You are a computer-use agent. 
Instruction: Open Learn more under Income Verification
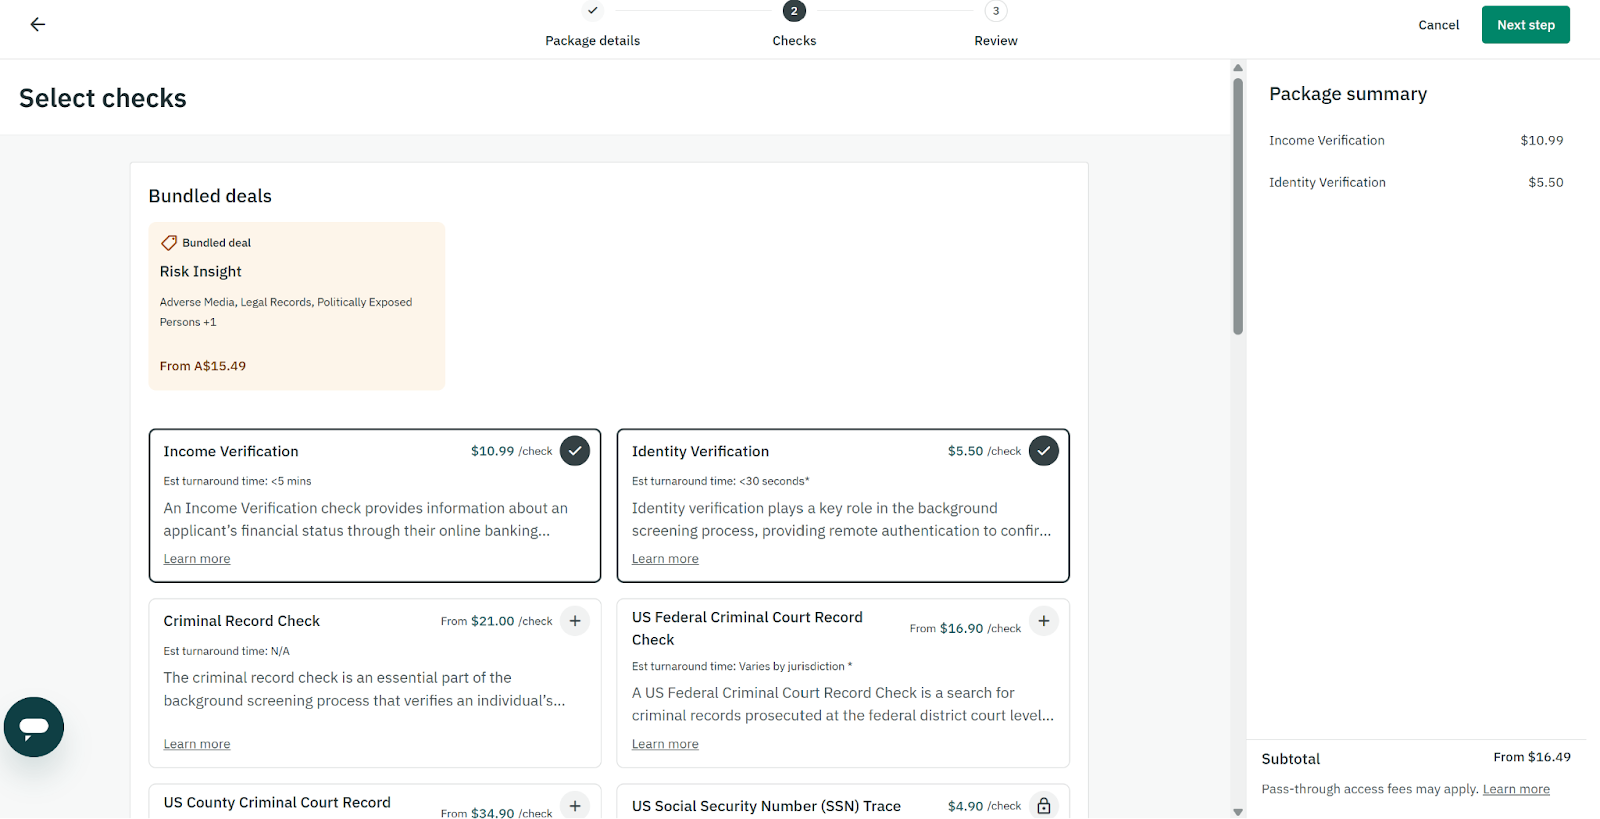click(197, 559)
